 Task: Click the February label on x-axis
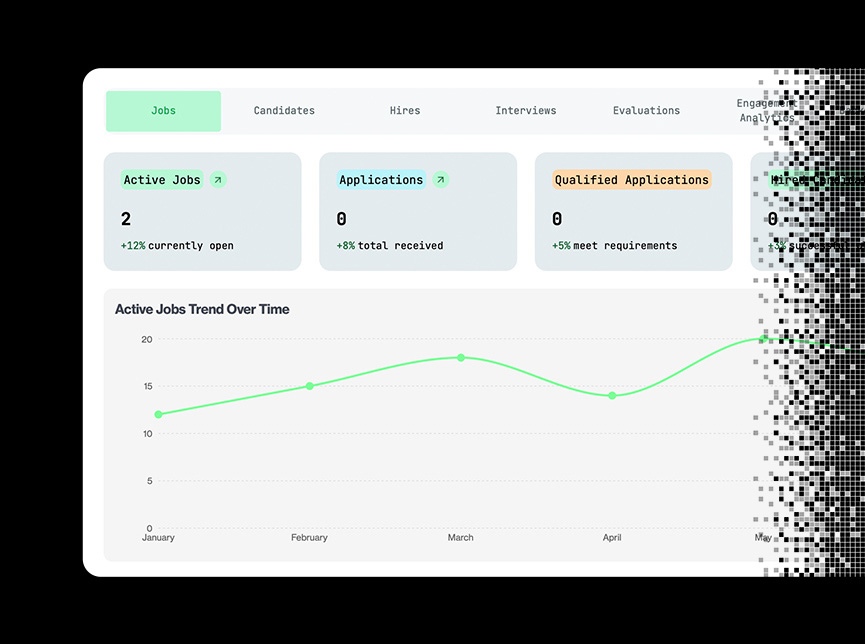(x=309, y=538)
